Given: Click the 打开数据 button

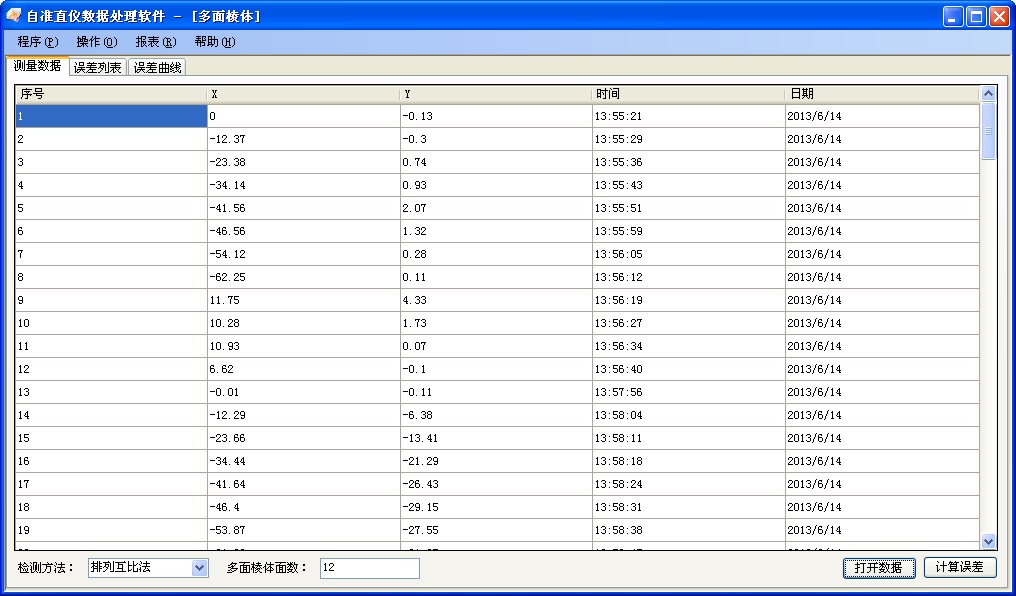Looking at the screenshot, I should [x=878, y=567].
